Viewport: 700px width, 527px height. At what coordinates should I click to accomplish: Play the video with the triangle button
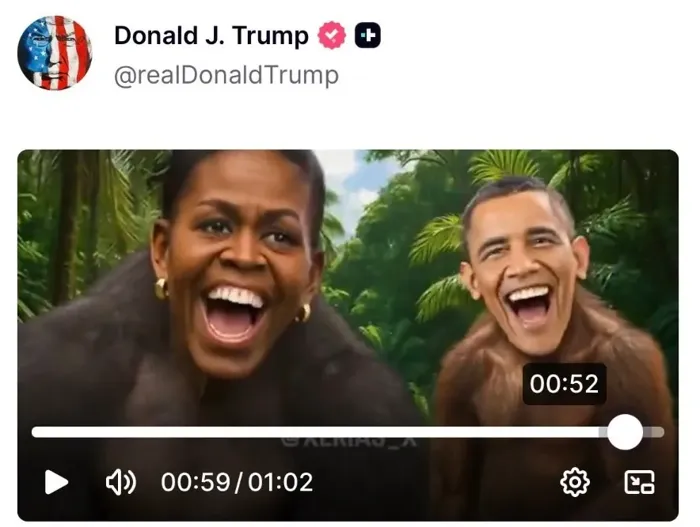pyautogui.click(x=56, y=482)
